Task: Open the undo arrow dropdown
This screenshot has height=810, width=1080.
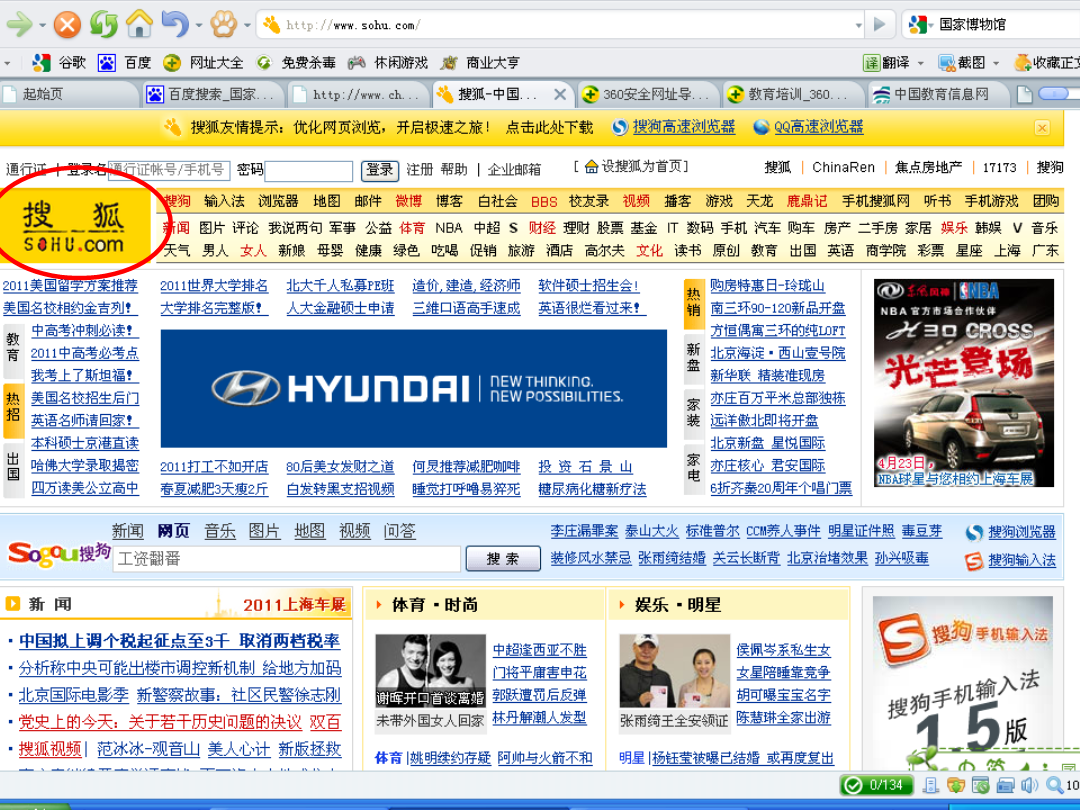Action: pyautogui.click(x=198, y=25)
